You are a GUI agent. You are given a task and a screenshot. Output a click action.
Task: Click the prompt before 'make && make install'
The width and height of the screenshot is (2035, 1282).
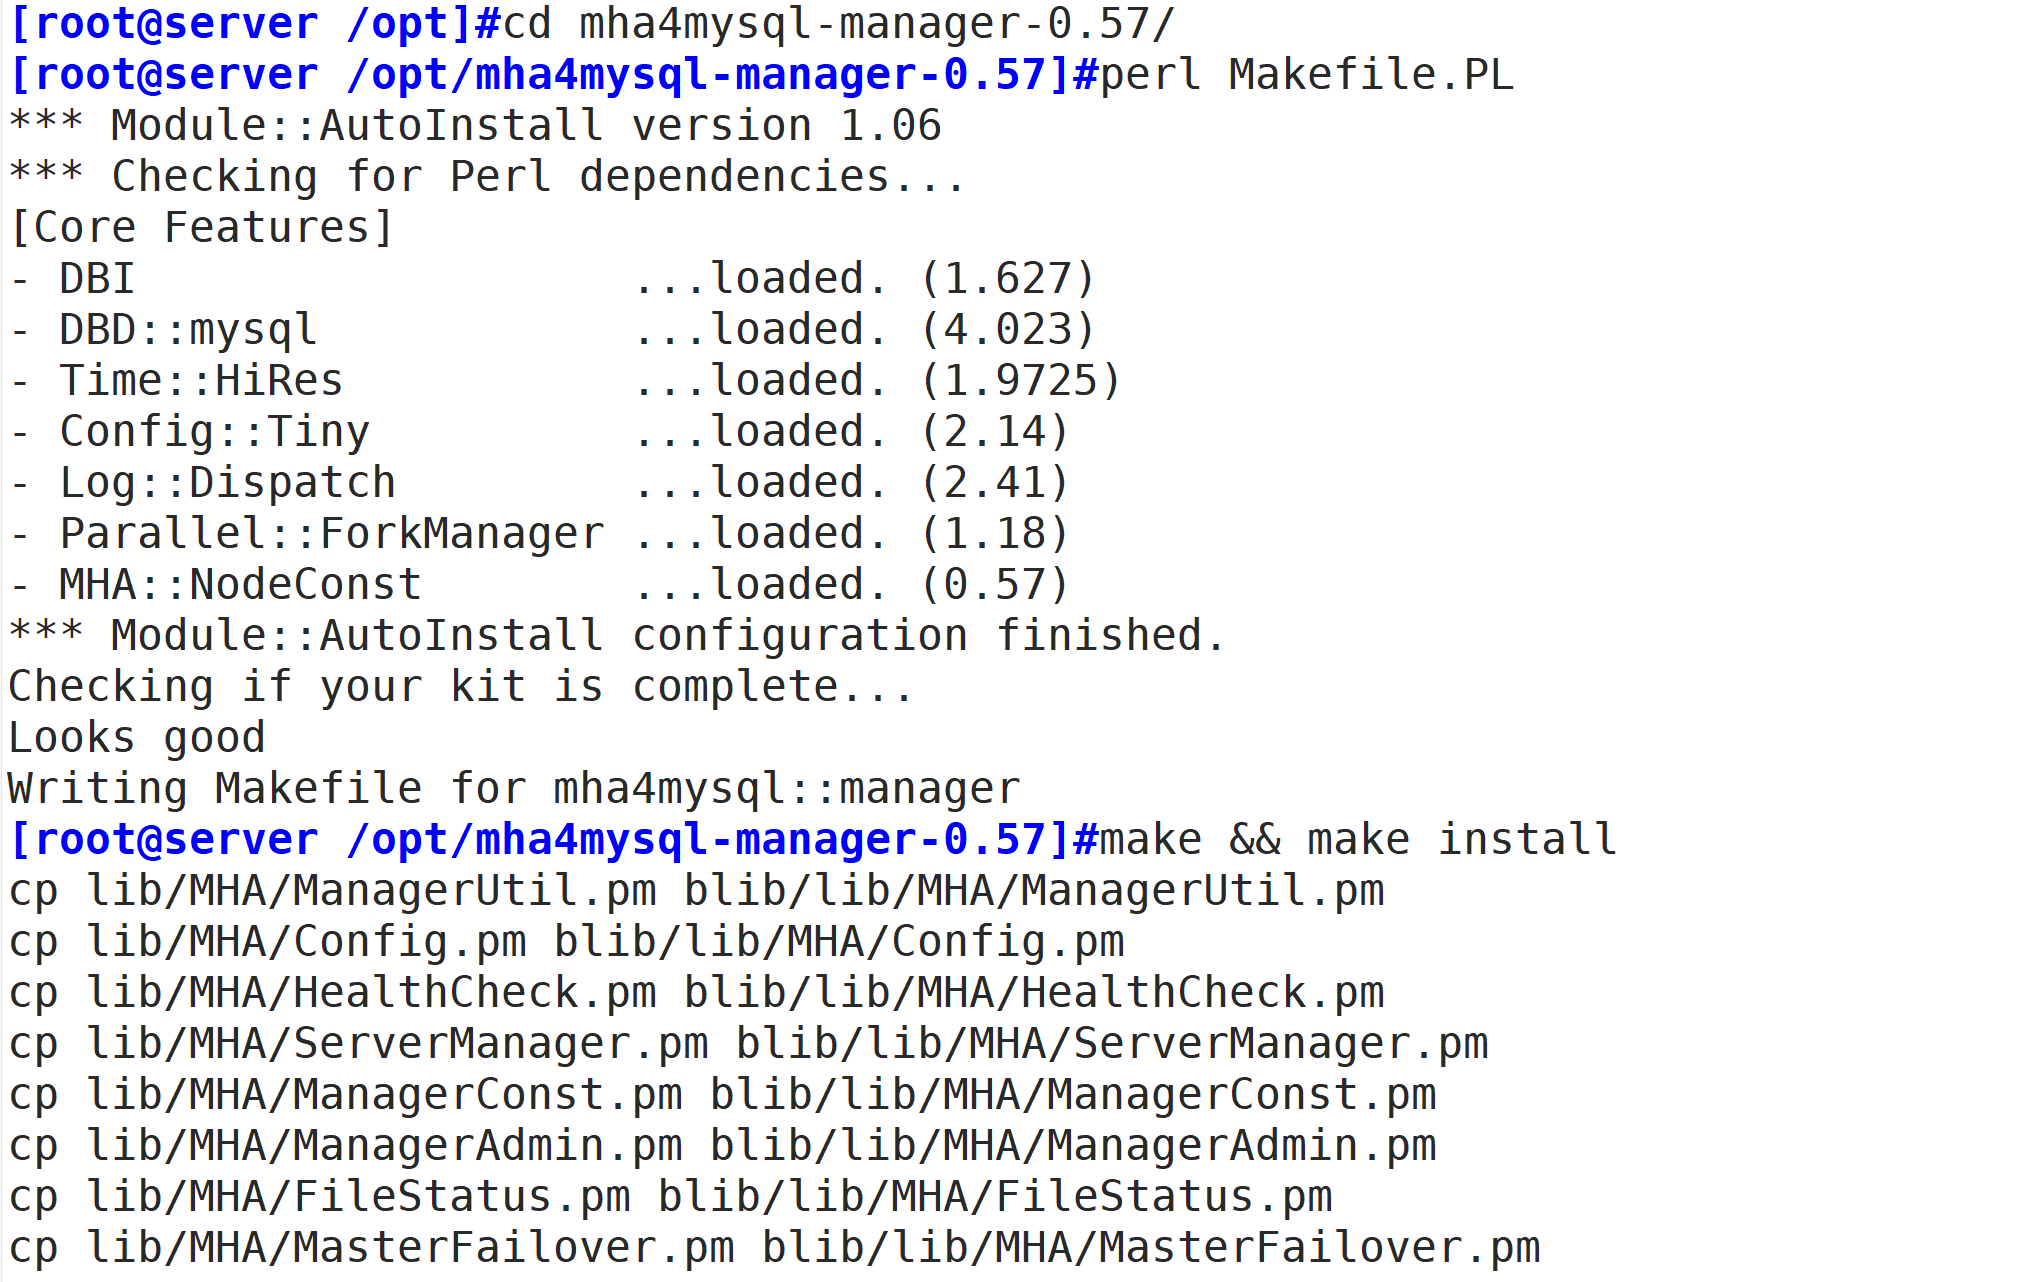[x=554, y=840]
